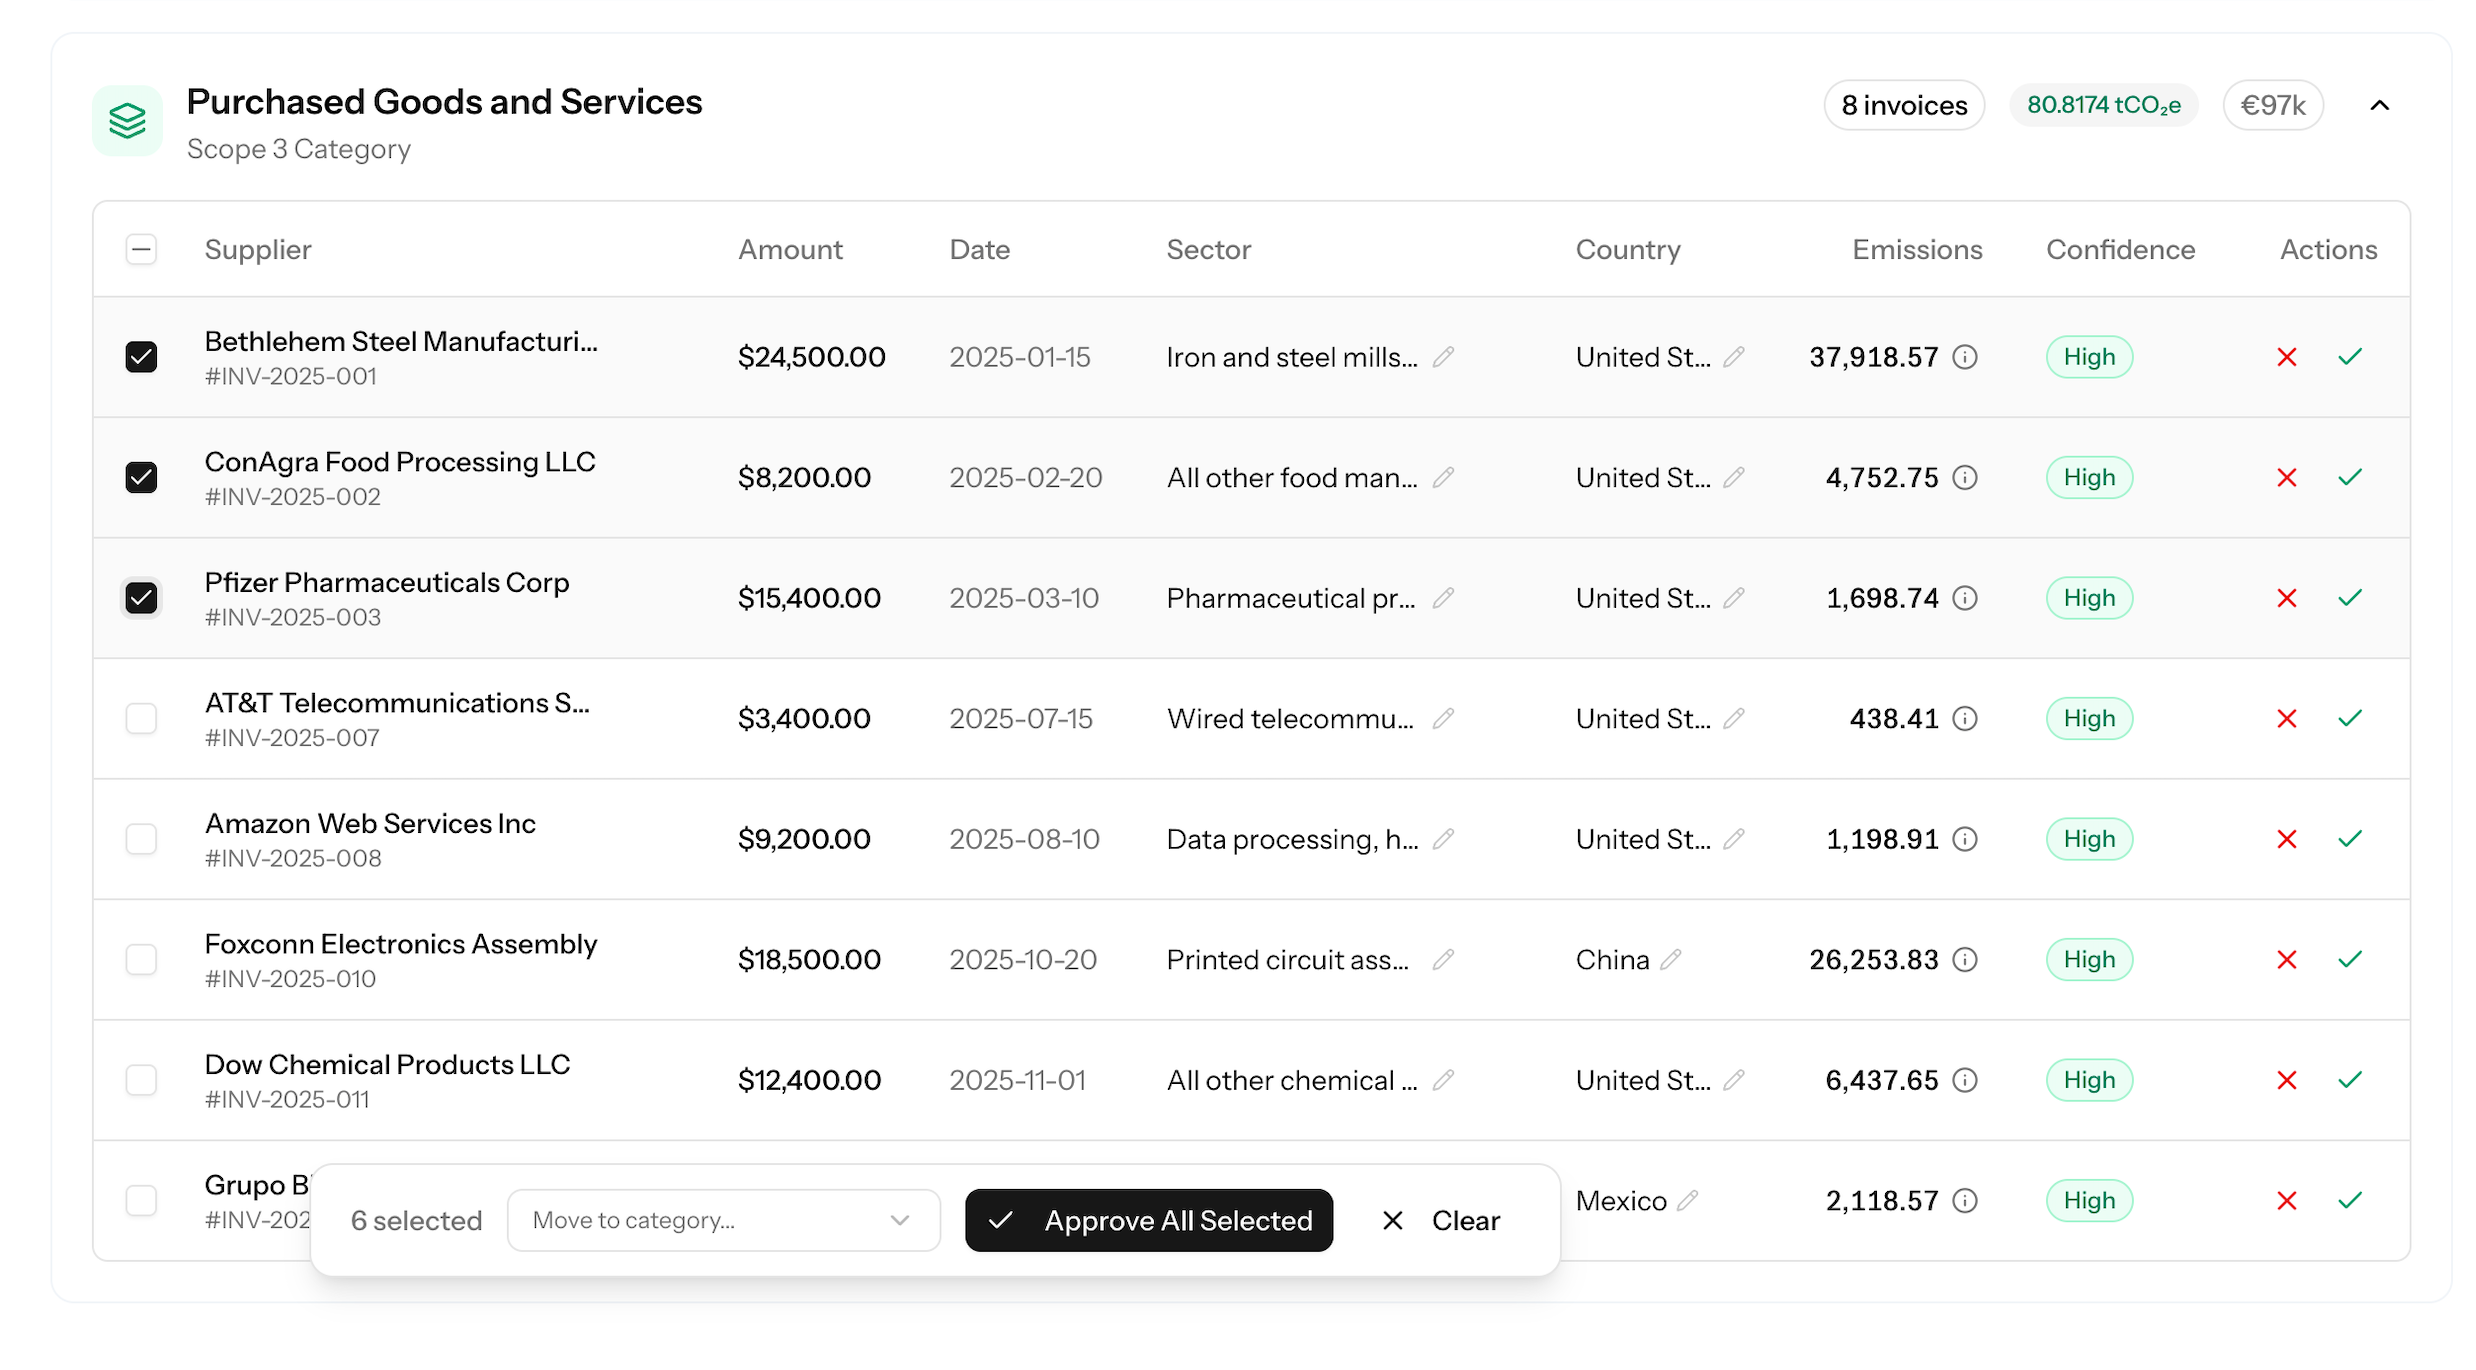2476x1370 pixels.
Task: Check the Foxconn Electronics Assembly checkbox
Action: click(x=141, y=959)
